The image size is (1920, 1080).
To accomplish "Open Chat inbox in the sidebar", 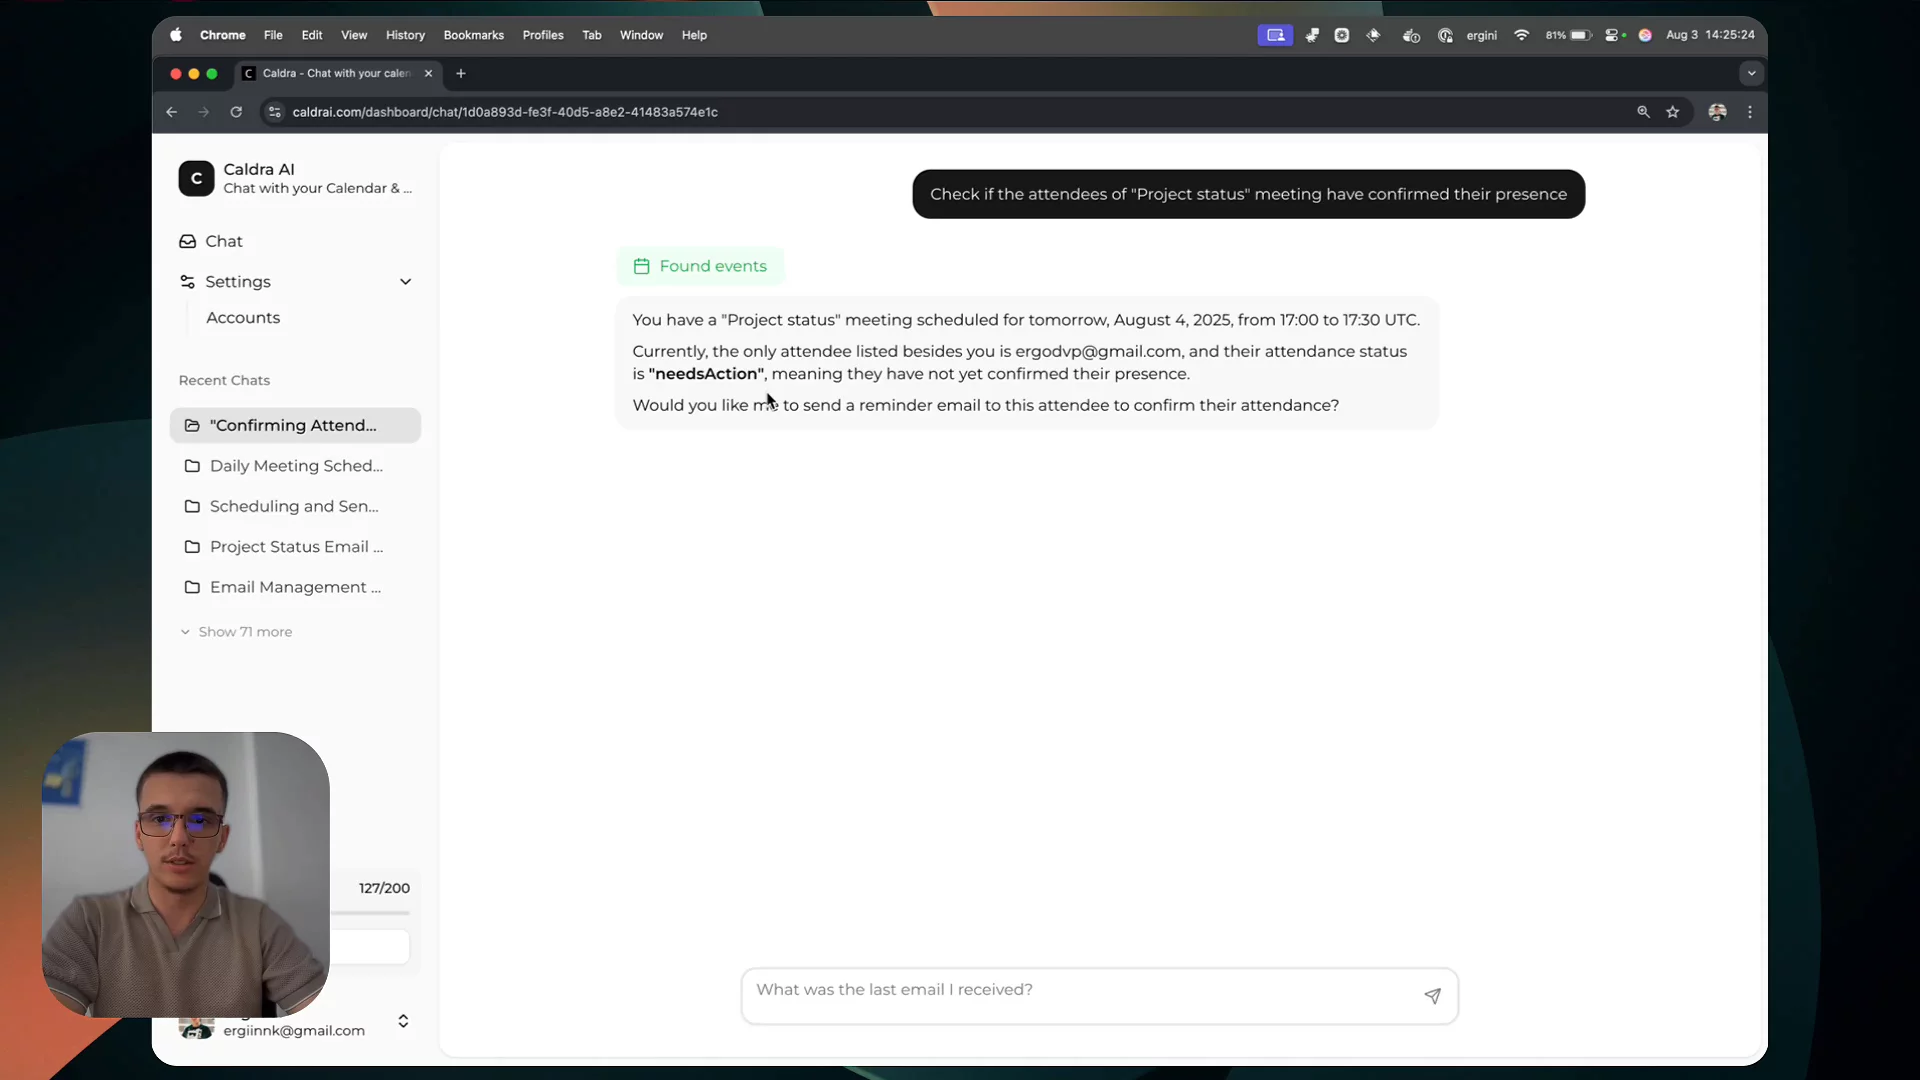I will tap(224, 241).
